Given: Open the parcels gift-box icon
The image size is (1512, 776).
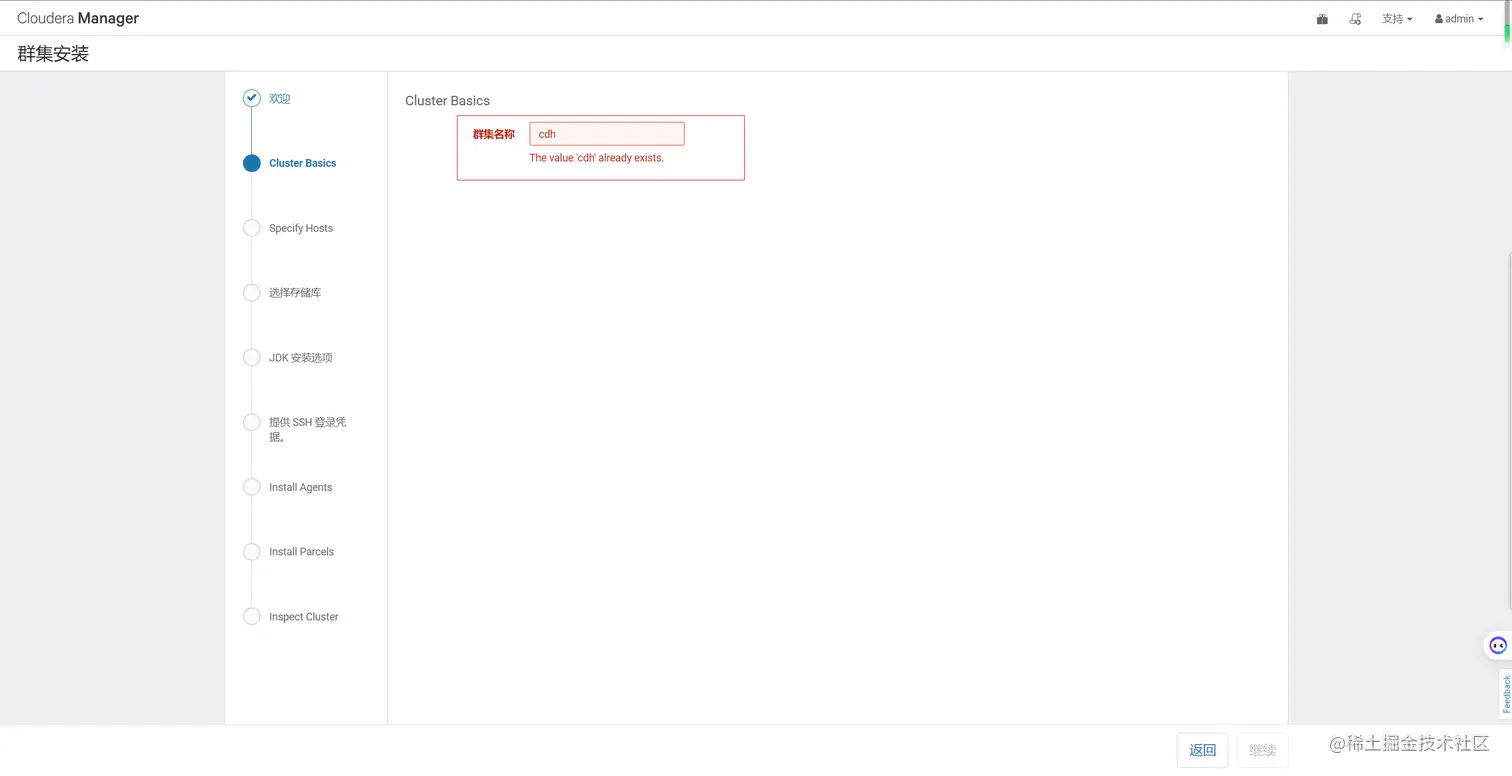Looking at the screenshot, I should pyautogui.click(x=1322, y=19).
